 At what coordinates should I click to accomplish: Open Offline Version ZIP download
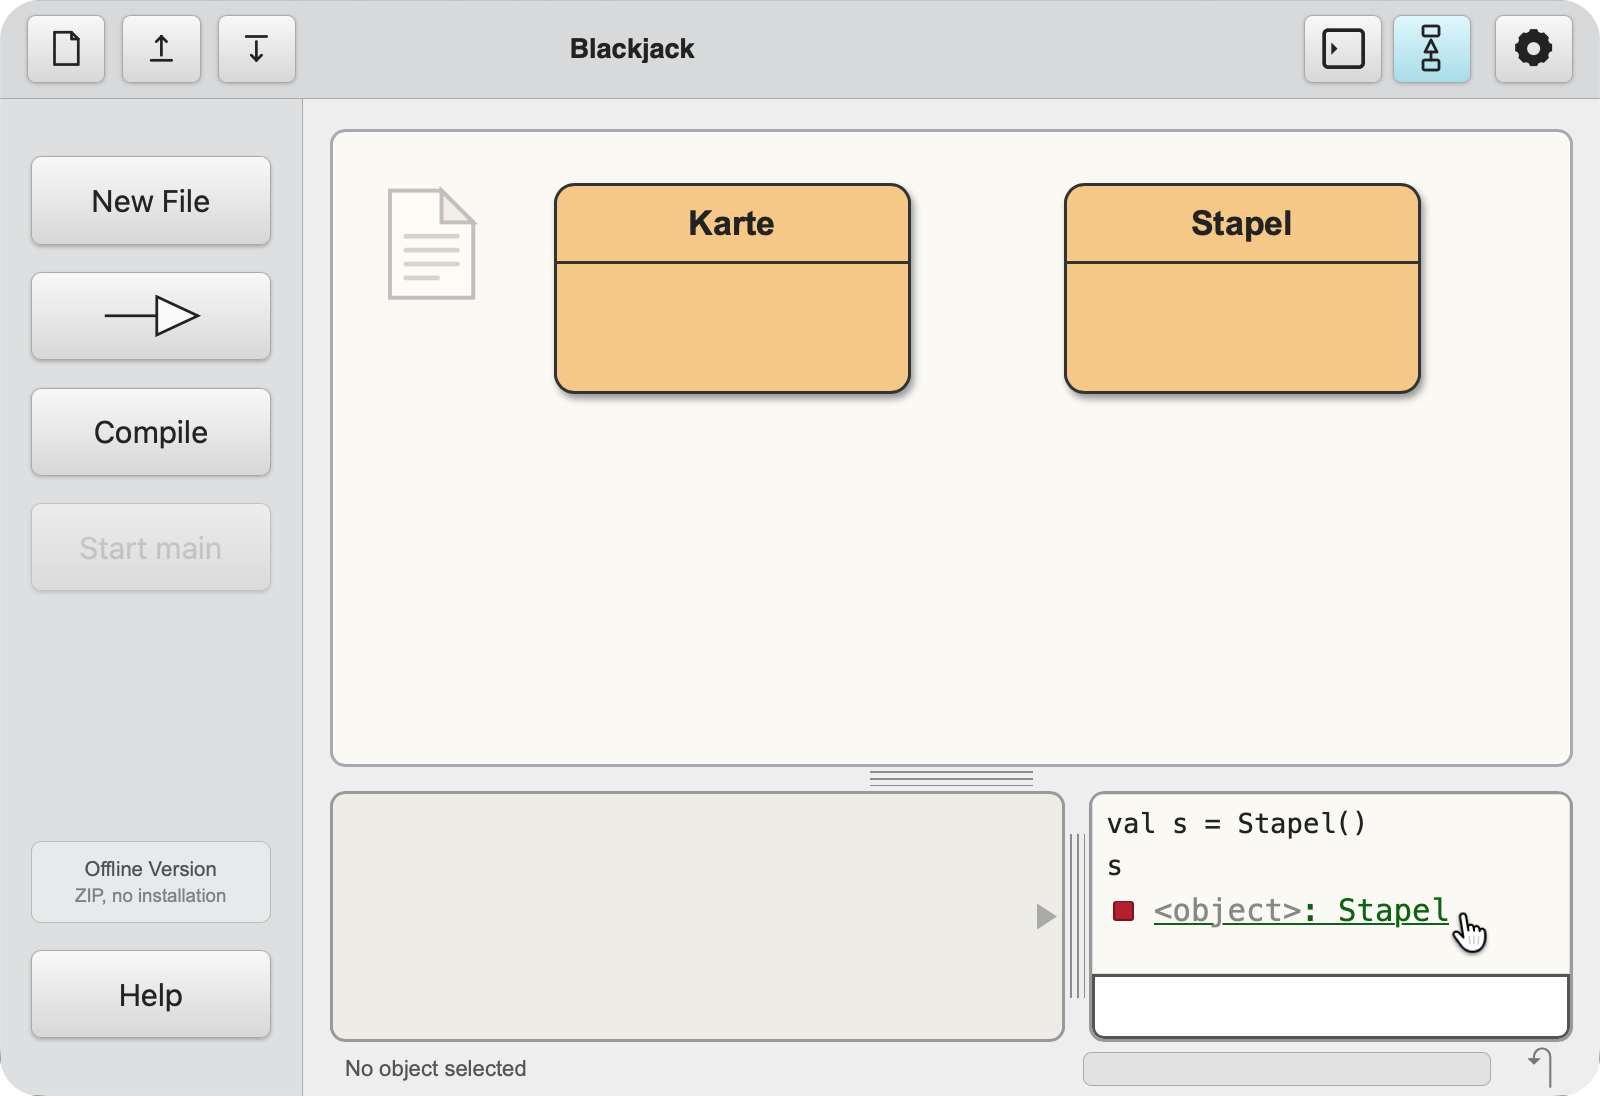(151, 882)
